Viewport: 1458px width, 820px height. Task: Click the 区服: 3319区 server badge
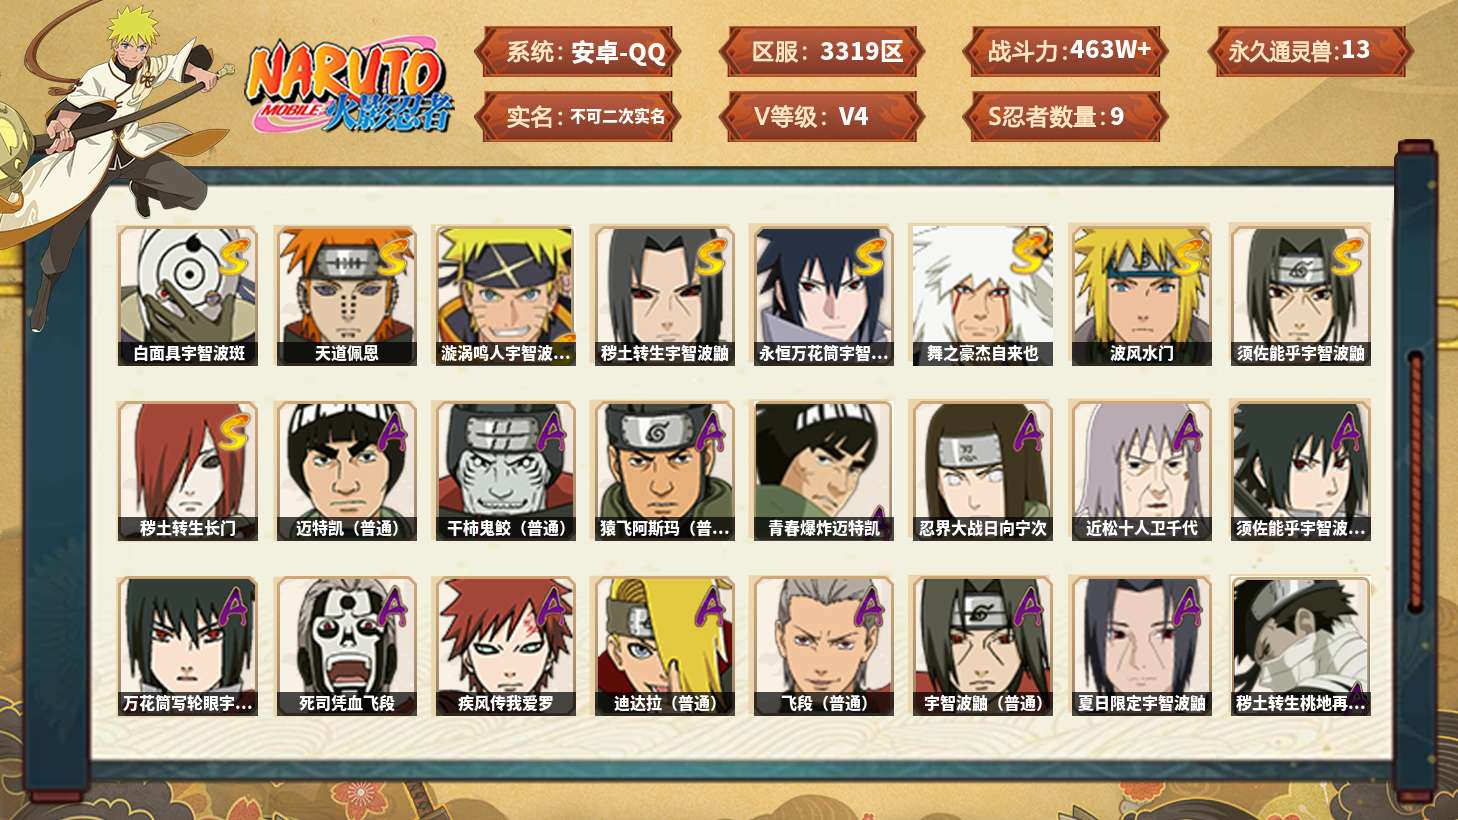[x=822, y=52]
